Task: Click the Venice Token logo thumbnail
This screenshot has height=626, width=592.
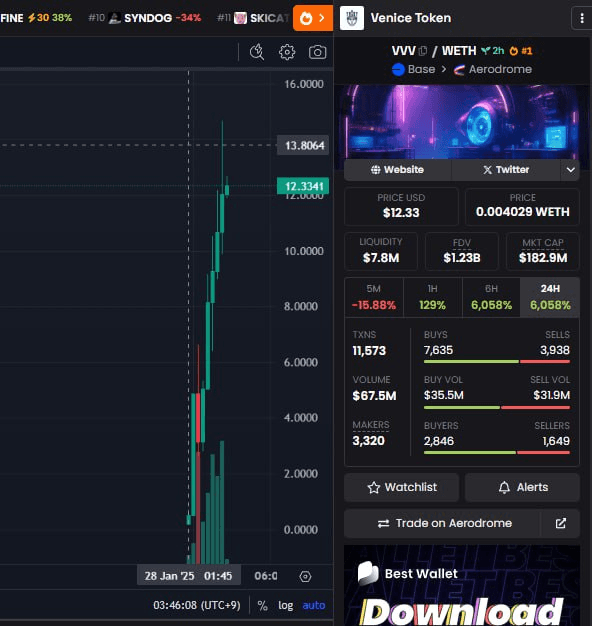Action: pos(352,18)
